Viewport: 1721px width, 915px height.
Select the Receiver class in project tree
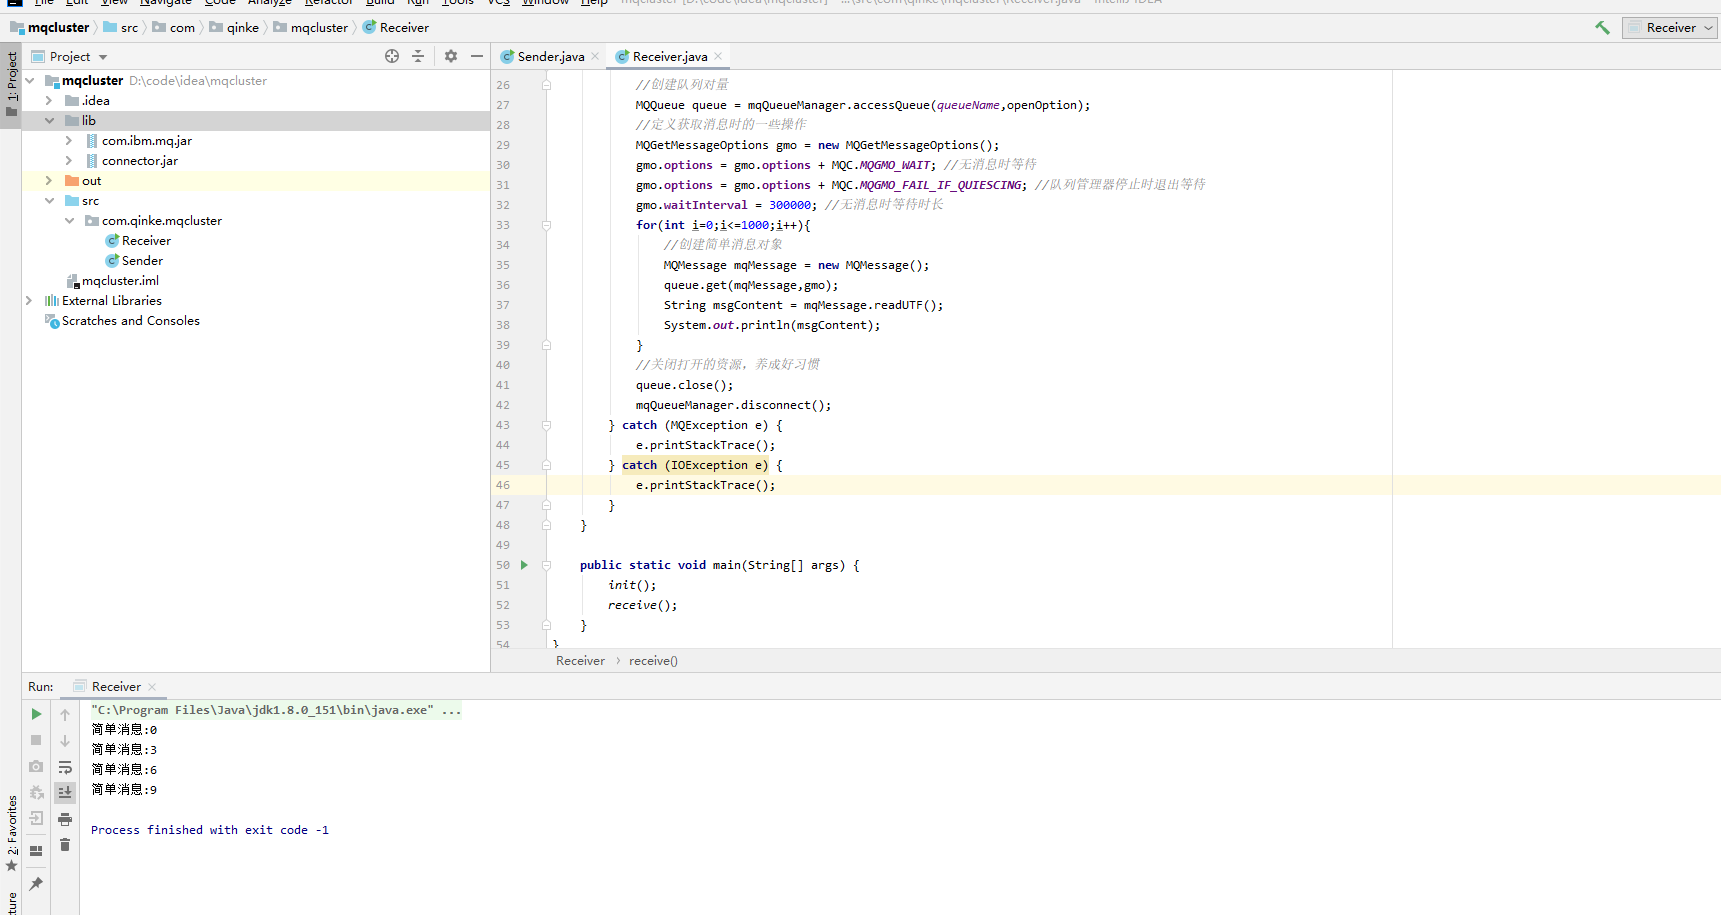(146, 241)
